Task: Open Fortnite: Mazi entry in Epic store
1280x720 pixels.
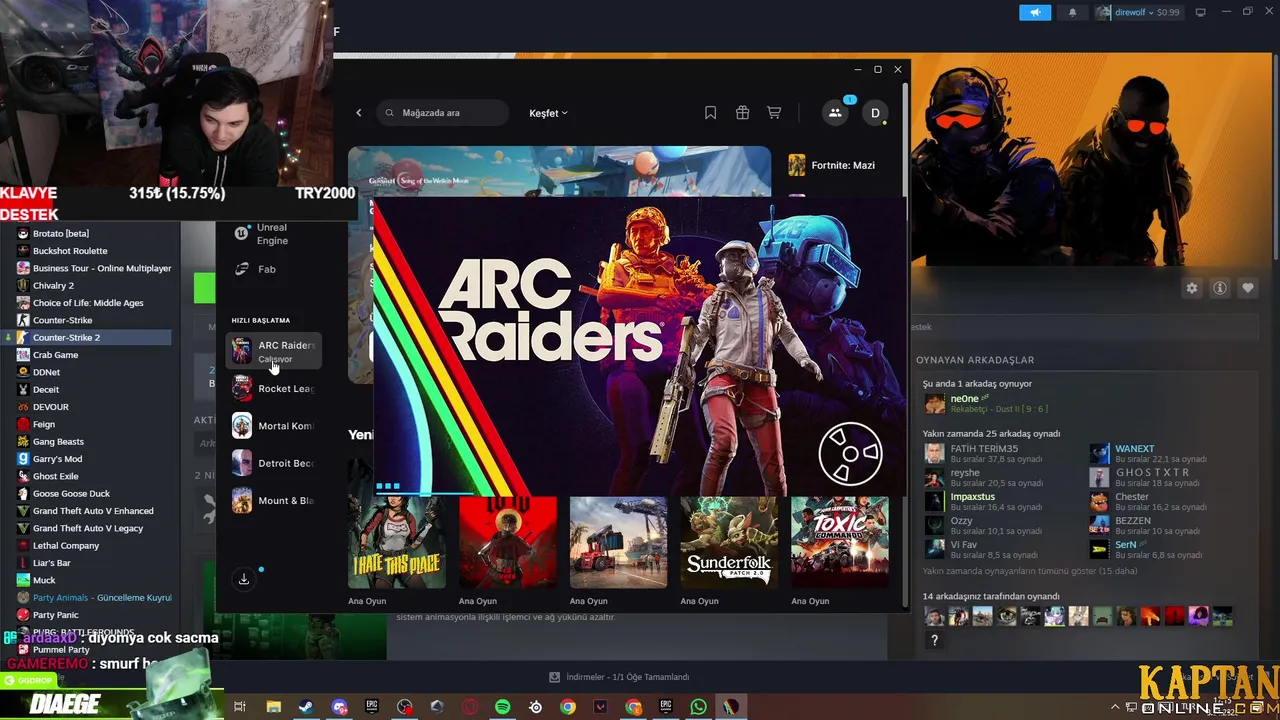Action: coord(832,165)
